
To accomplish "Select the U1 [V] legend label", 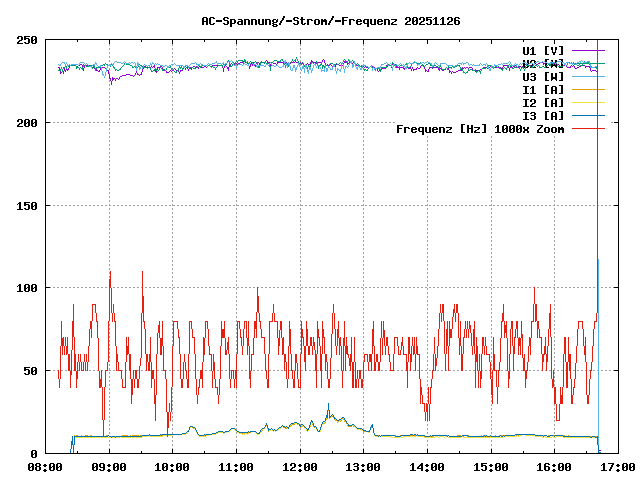I will (543, 50).
